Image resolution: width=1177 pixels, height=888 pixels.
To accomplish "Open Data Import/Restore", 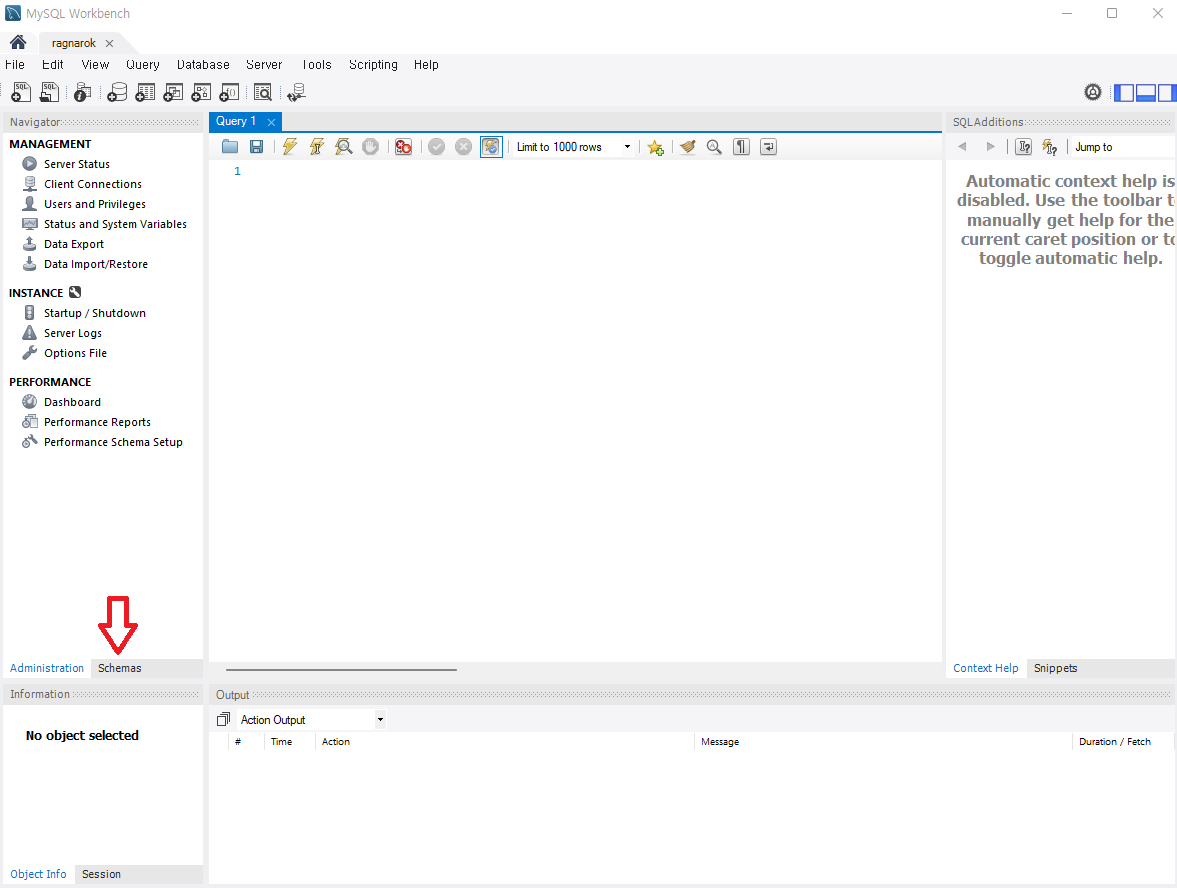I will (95, 264).
